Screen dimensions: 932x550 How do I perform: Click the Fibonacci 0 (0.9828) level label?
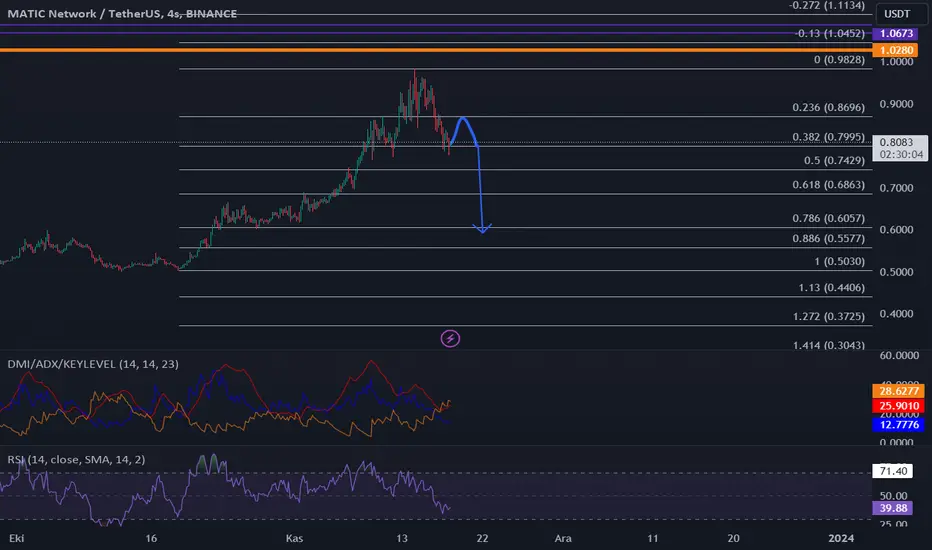tap(839, 59)
